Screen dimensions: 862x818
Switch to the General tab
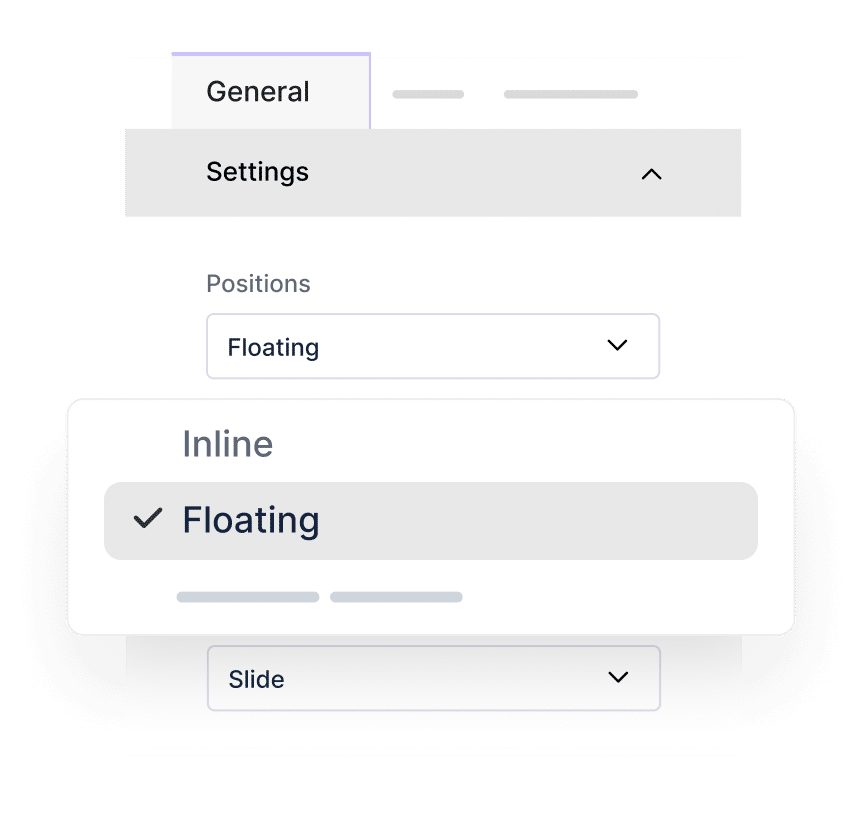point(258,92)
